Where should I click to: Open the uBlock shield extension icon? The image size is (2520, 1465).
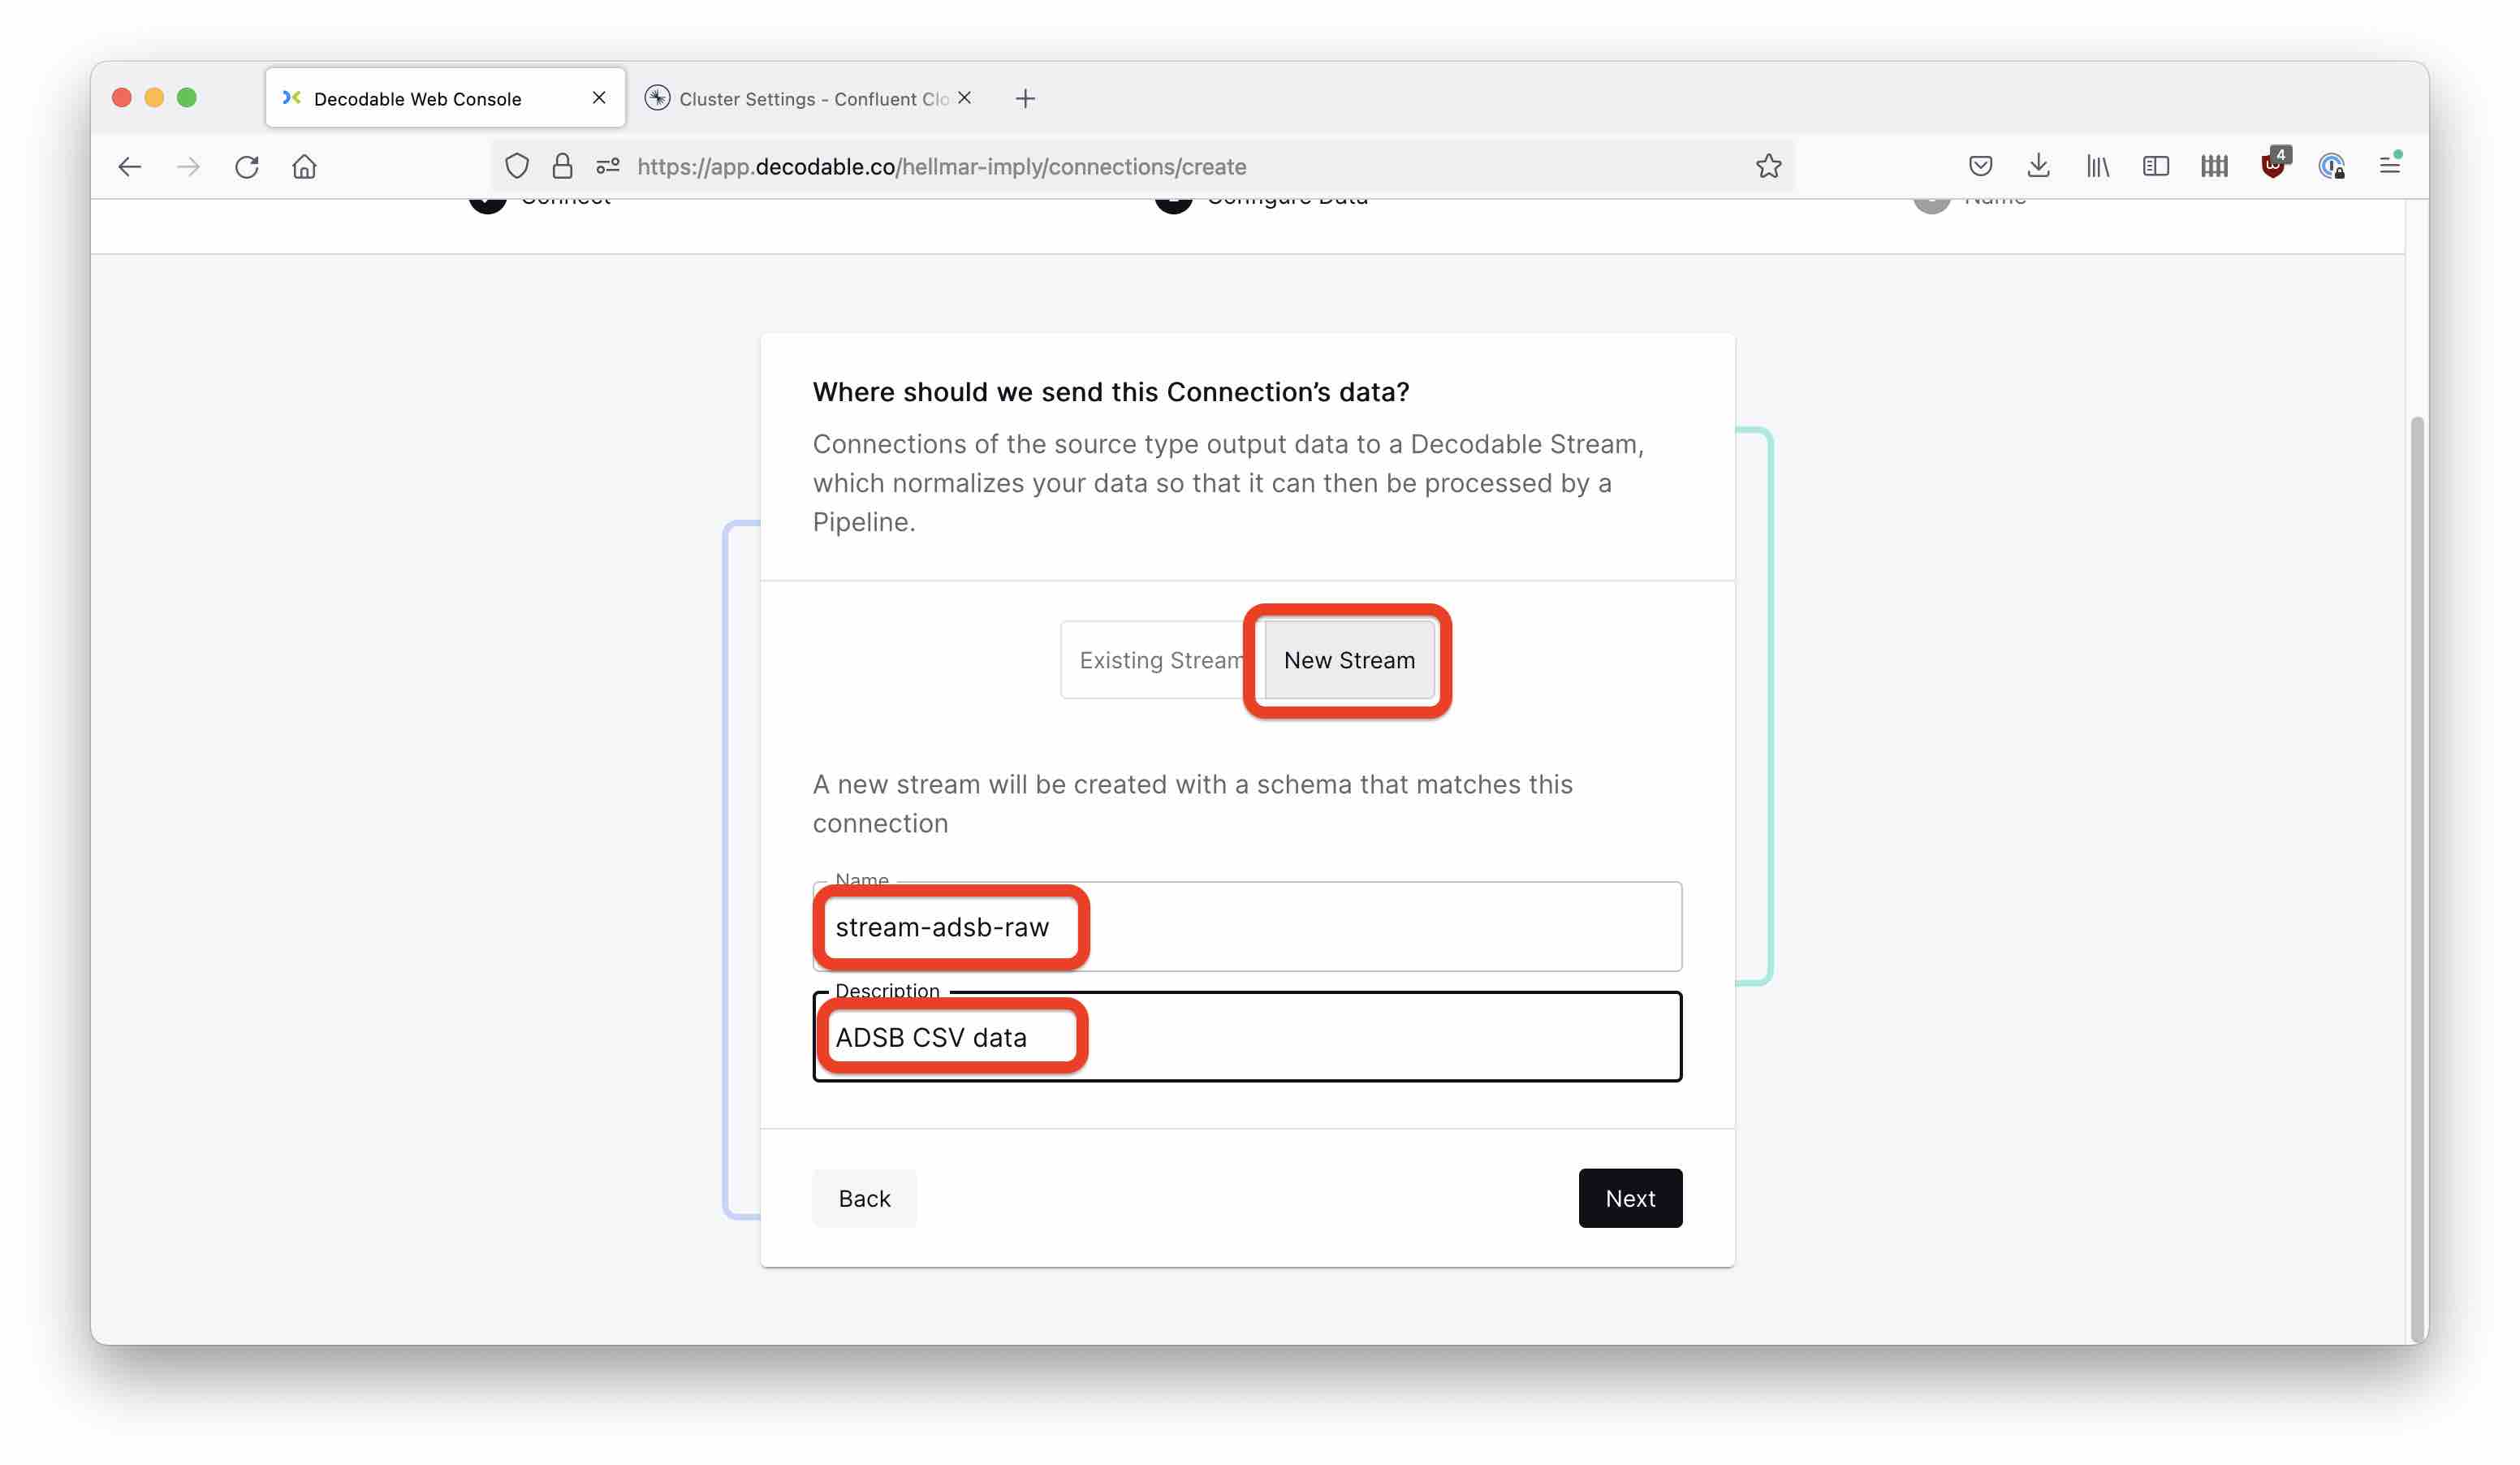pyautogui.click(x=2272, y=165)
